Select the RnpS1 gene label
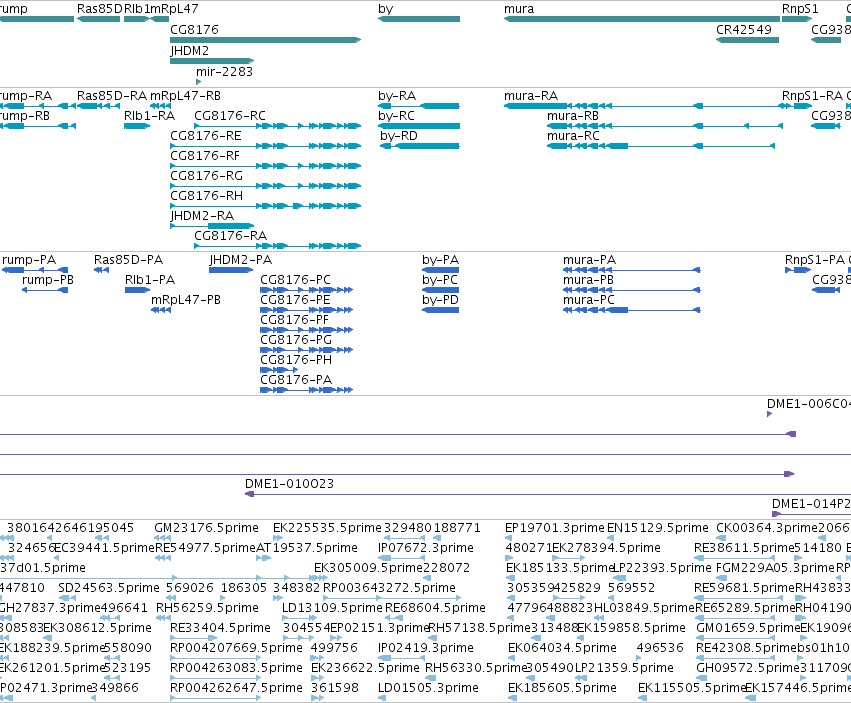This screenshot has height=703, width=851. 799,9
